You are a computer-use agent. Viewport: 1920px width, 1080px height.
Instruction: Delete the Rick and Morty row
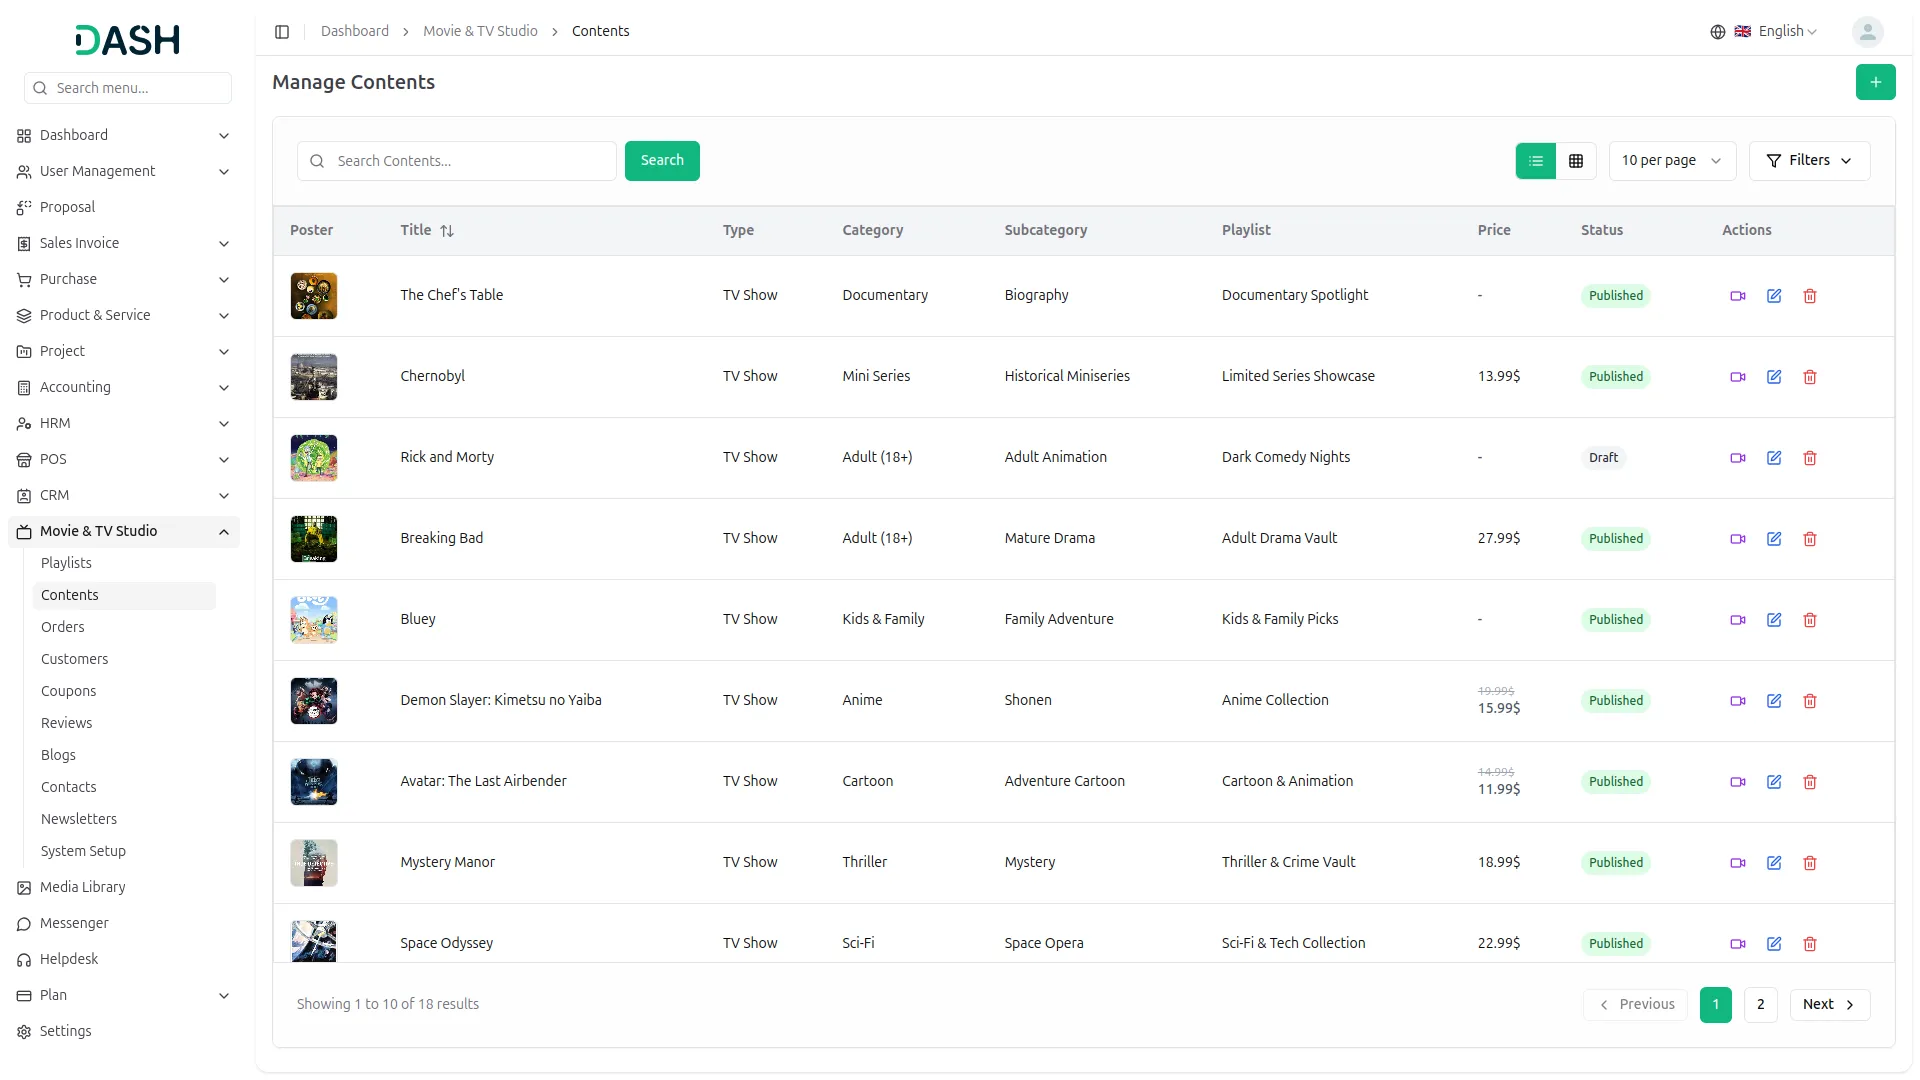tap(1810, 458)
